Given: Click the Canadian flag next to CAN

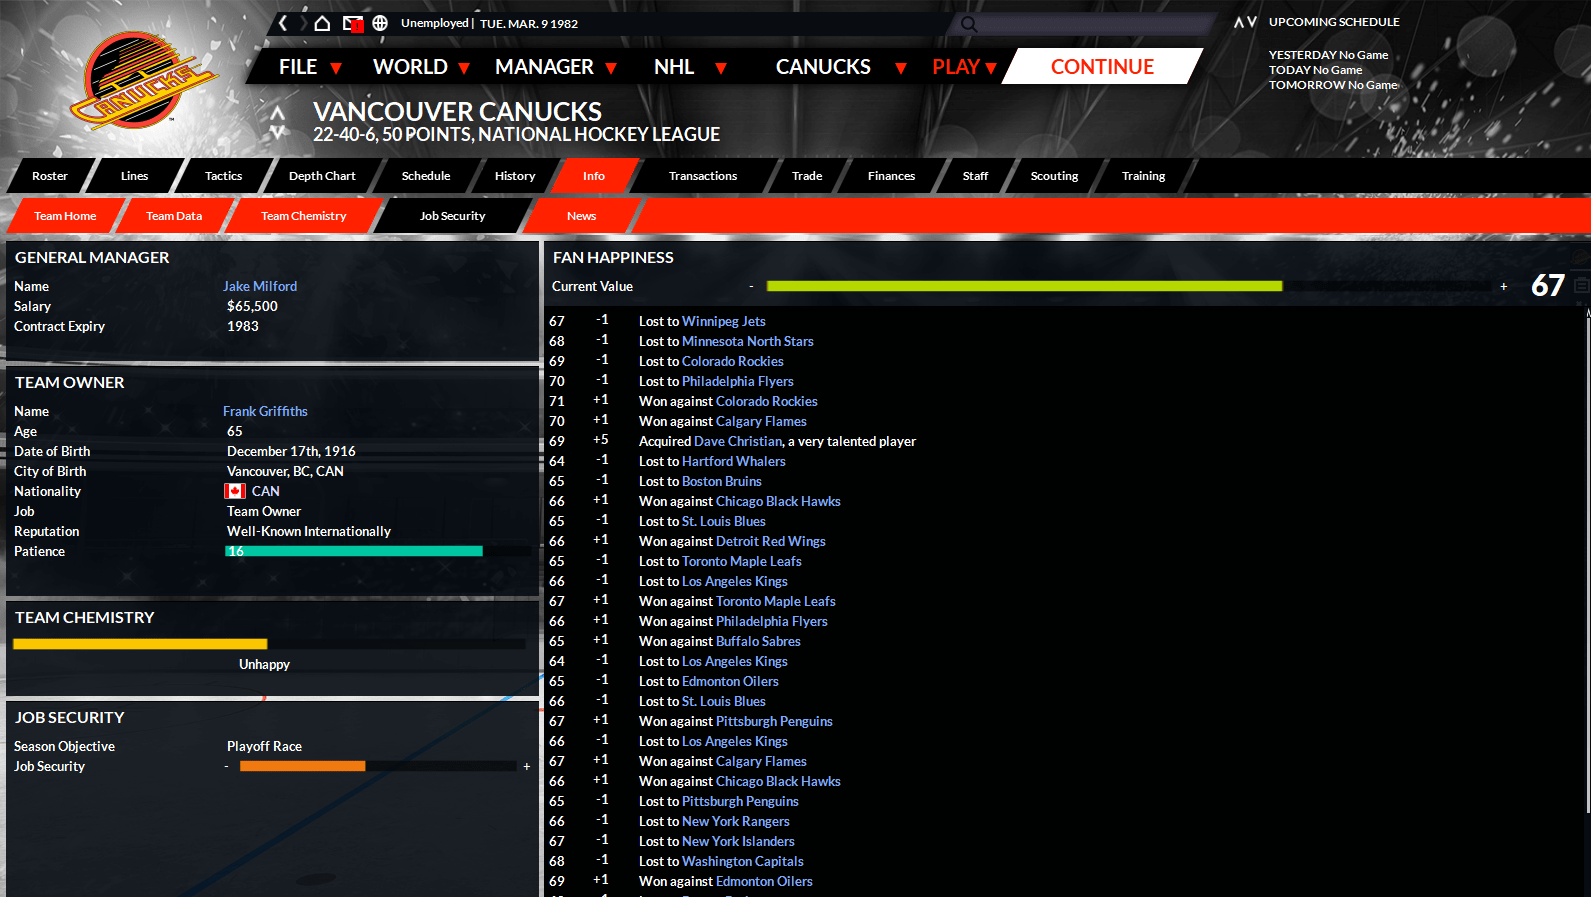Looking at the screenshot, I should click(x=235, y=491).
